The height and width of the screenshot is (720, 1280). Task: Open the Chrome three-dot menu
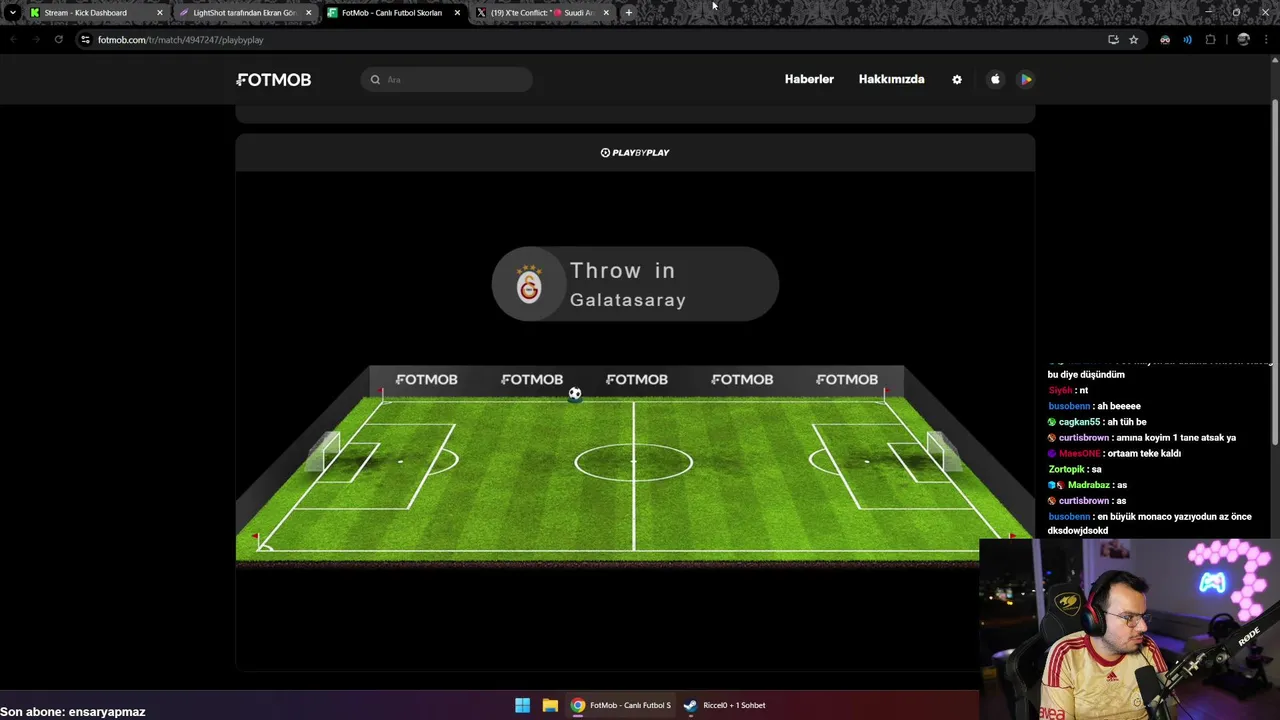(1266, 40)
